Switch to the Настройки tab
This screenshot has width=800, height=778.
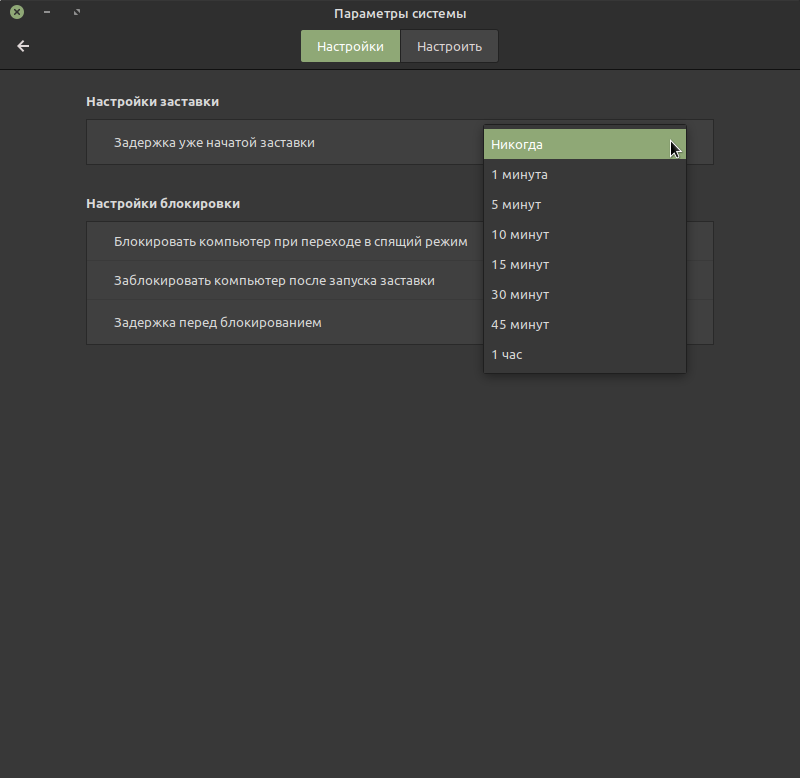pos(350,46)
